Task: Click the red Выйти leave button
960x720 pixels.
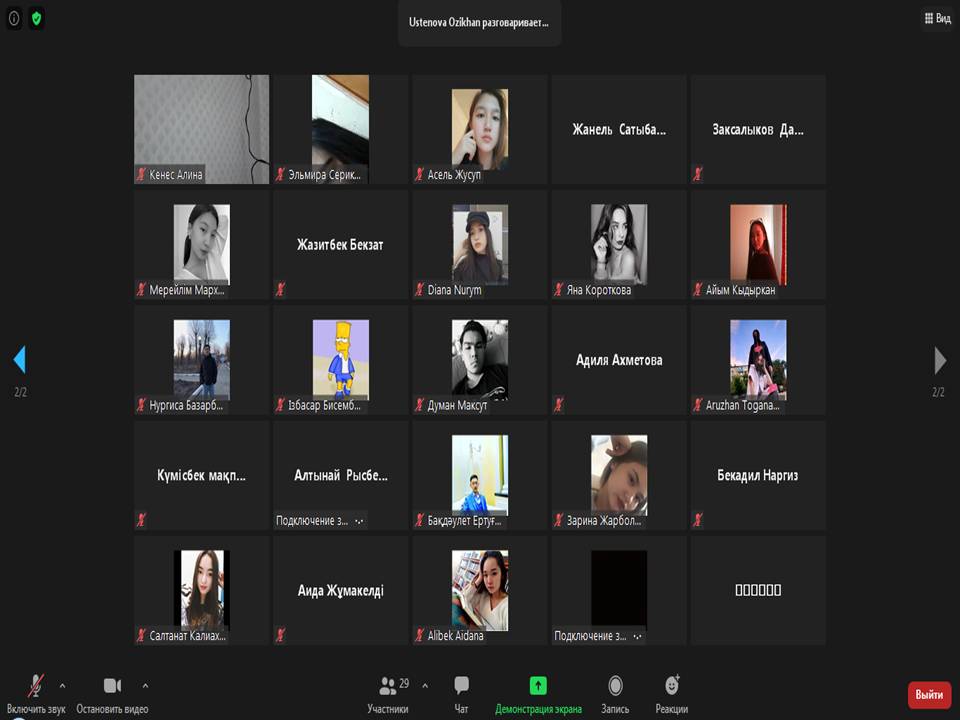Action: pos(928,694)
